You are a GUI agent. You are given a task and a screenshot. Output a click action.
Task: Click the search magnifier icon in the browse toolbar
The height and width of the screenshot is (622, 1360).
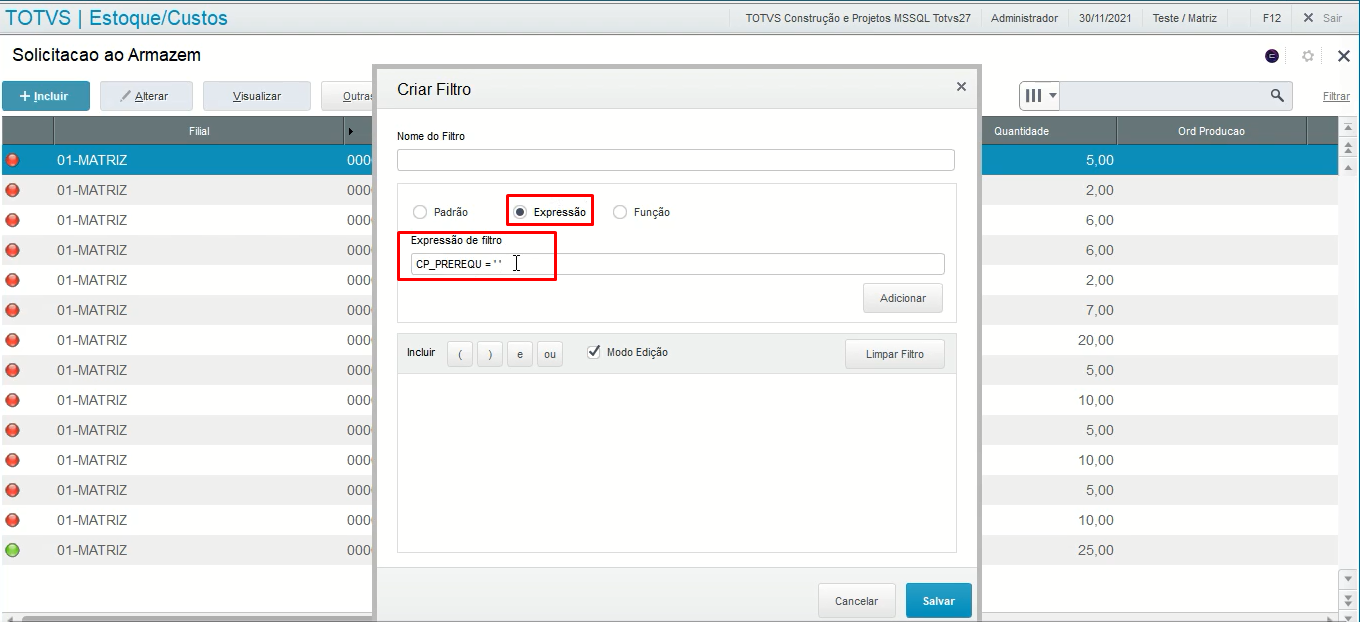(x=1277, y=95)
